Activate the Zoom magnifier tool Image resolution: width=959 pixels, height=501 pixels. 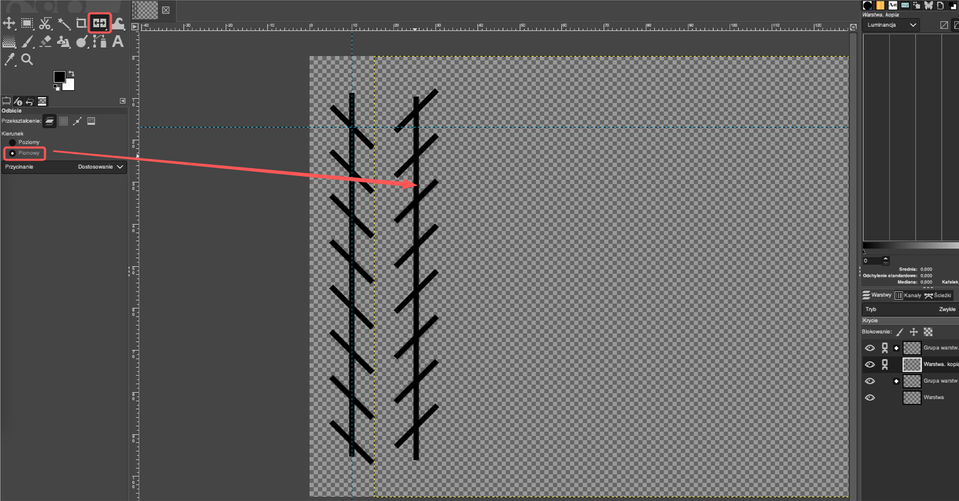(27, 60)
